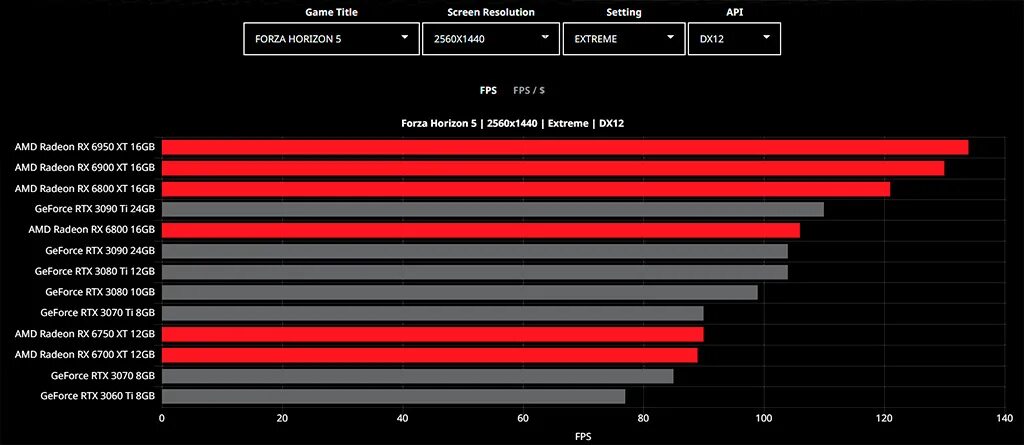Click the GeForce RTX 3070 8GB bar
The image size is (1024, 445).
coord(417,376)
